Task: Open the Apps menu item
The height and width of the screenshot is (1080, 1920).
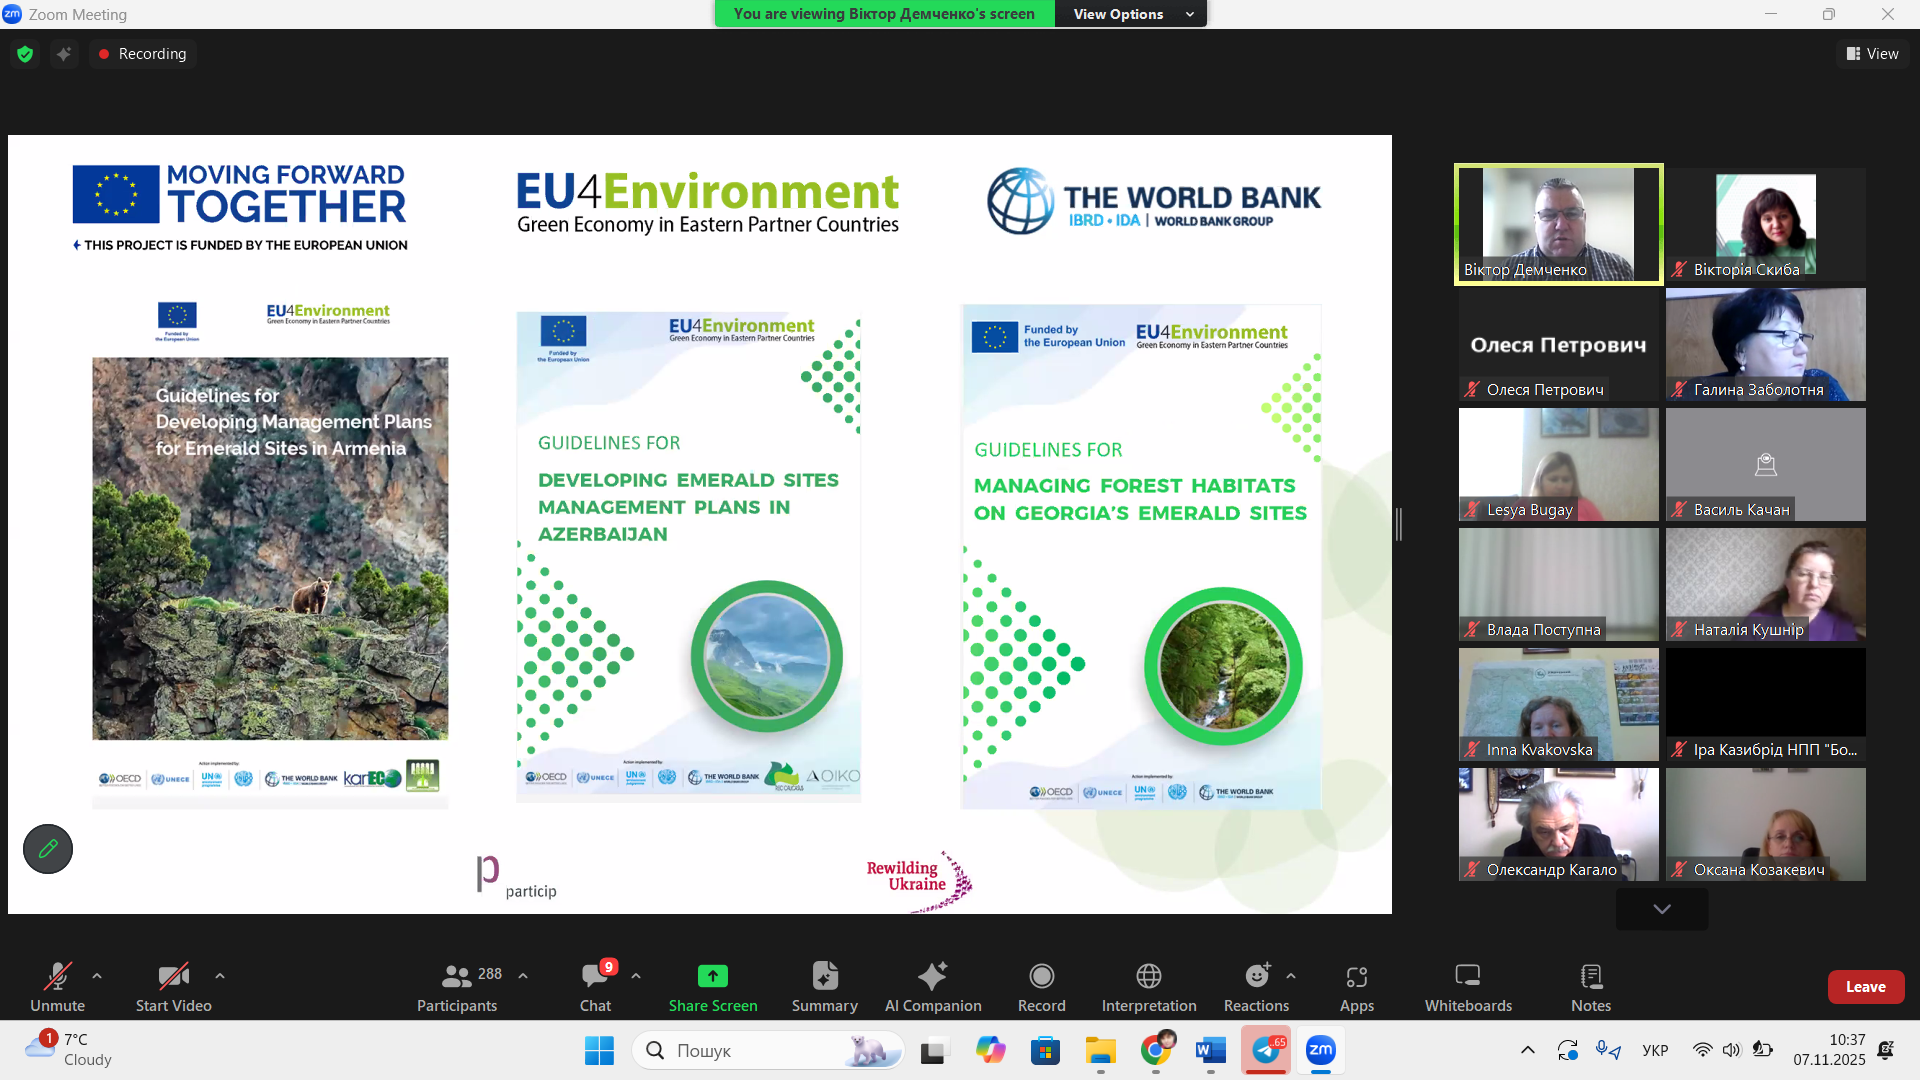Action: (x=1356, y=986)
